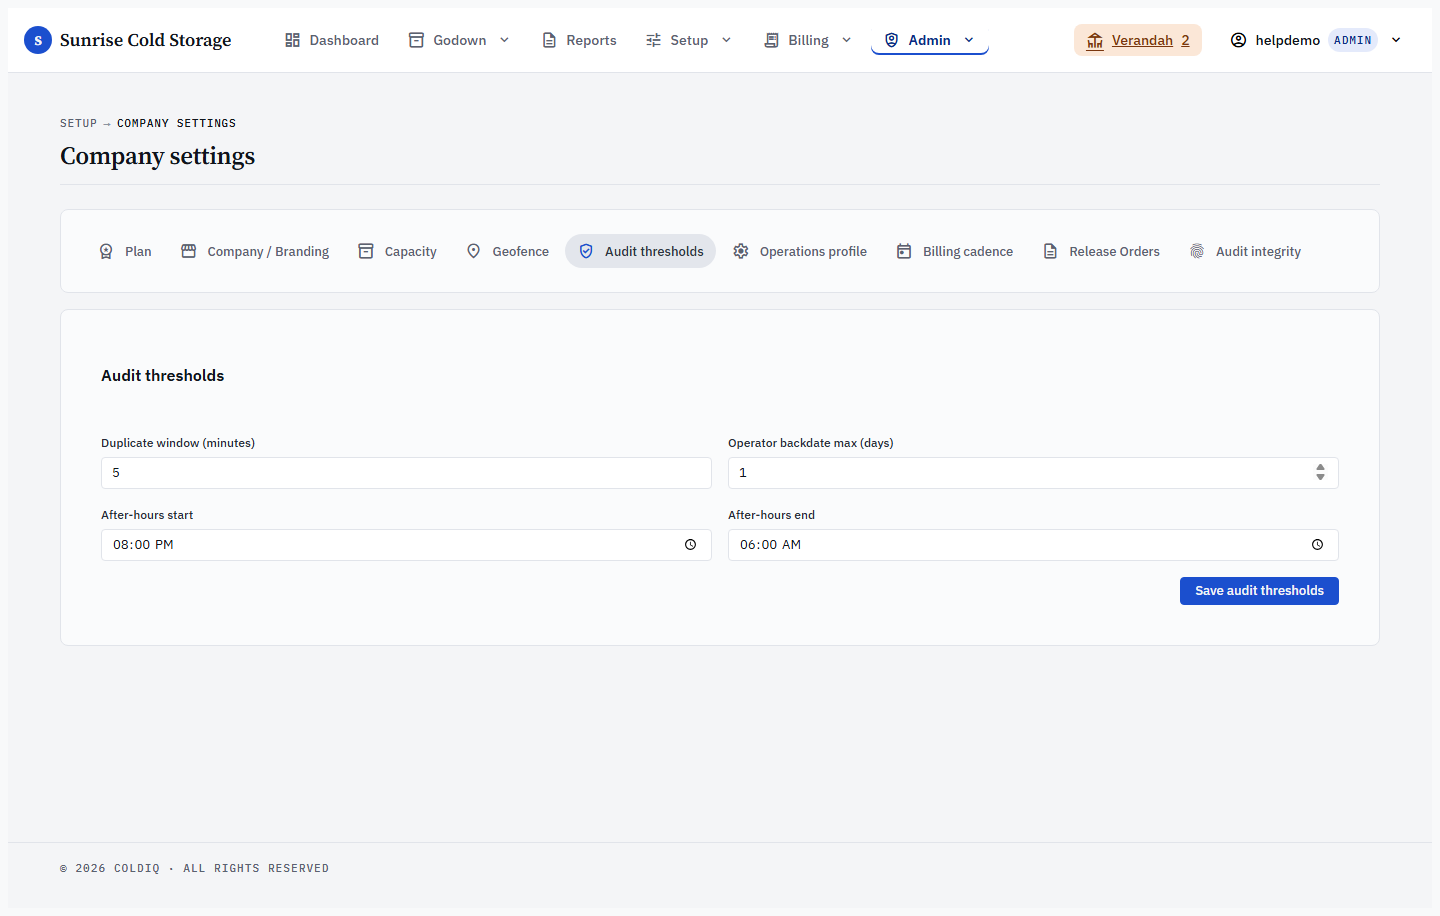1440x916 pixels.
Task: Click the ADMIN role badge
Action: 1353,40
